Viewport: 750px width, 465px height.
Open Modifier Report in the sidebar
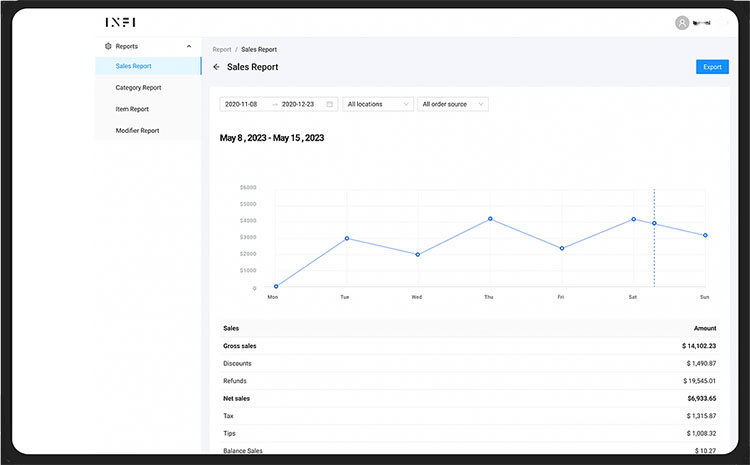137,131
